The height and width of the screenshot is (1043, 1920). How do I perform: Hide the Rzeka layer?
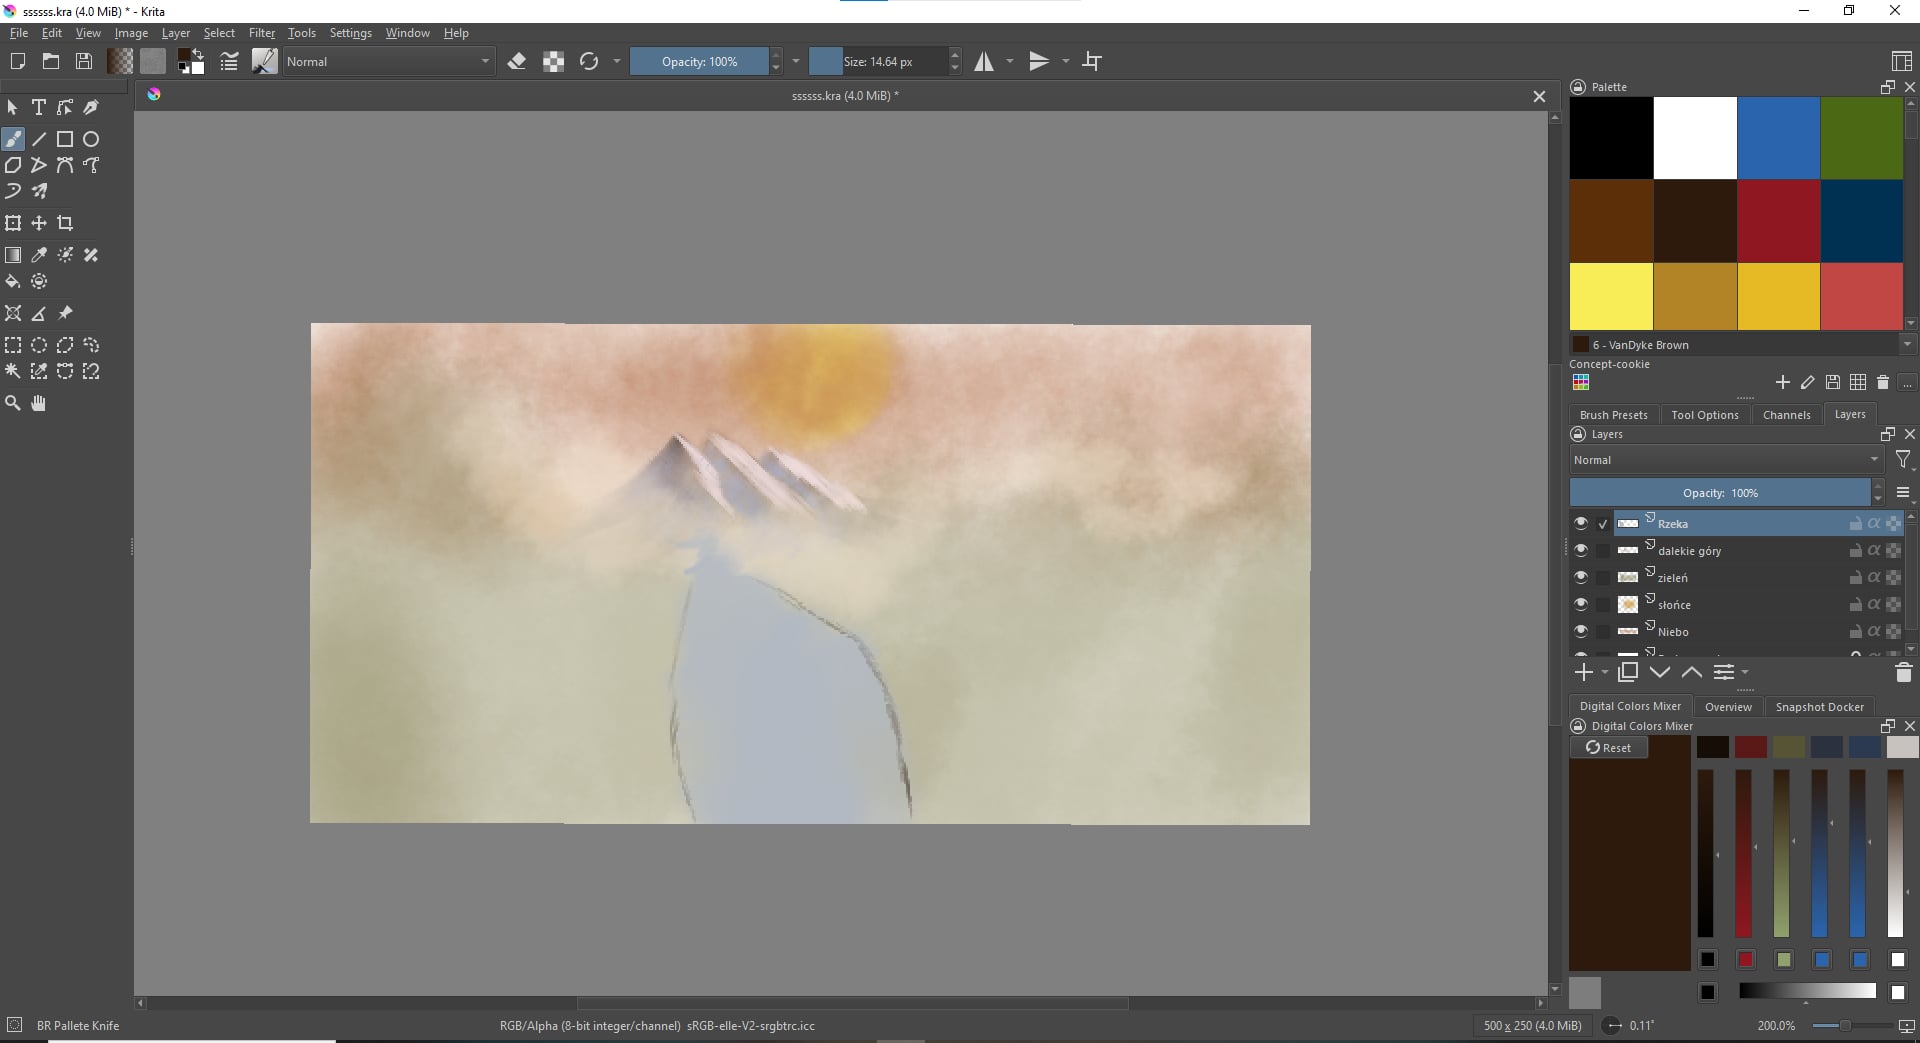click(x=1580, y=523)
